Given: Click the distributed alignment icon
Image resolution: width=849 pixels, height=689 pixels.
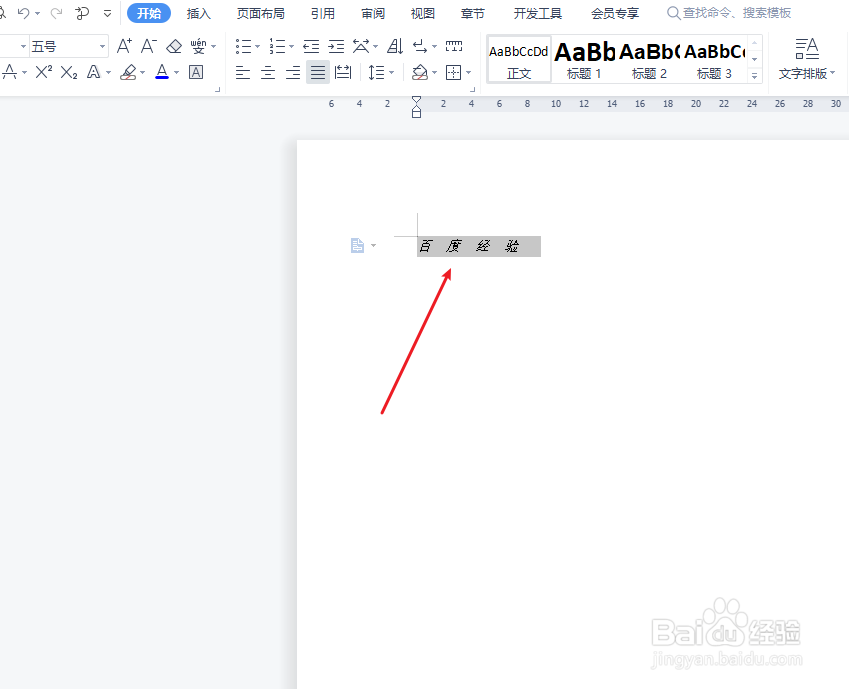Looking at the screenshot, I should tap(343, 72).
